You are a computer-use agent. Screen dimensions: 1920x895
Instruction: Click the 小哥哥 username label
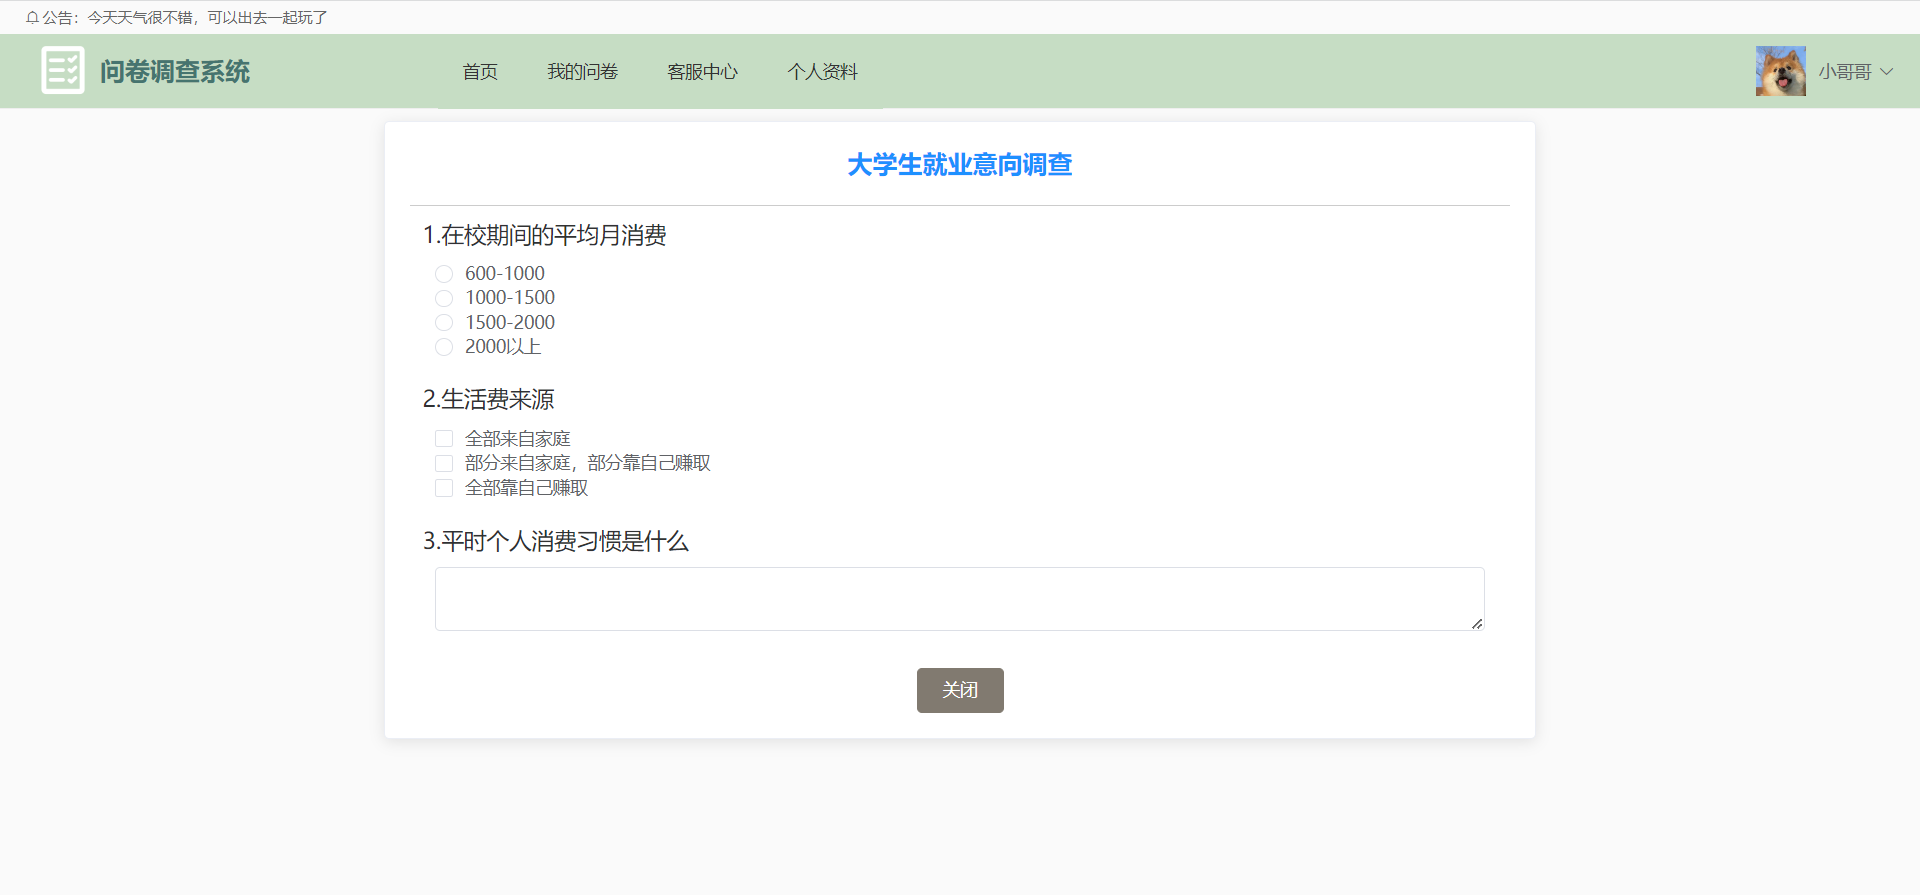pyautogui.click(x=1845, y=72)
